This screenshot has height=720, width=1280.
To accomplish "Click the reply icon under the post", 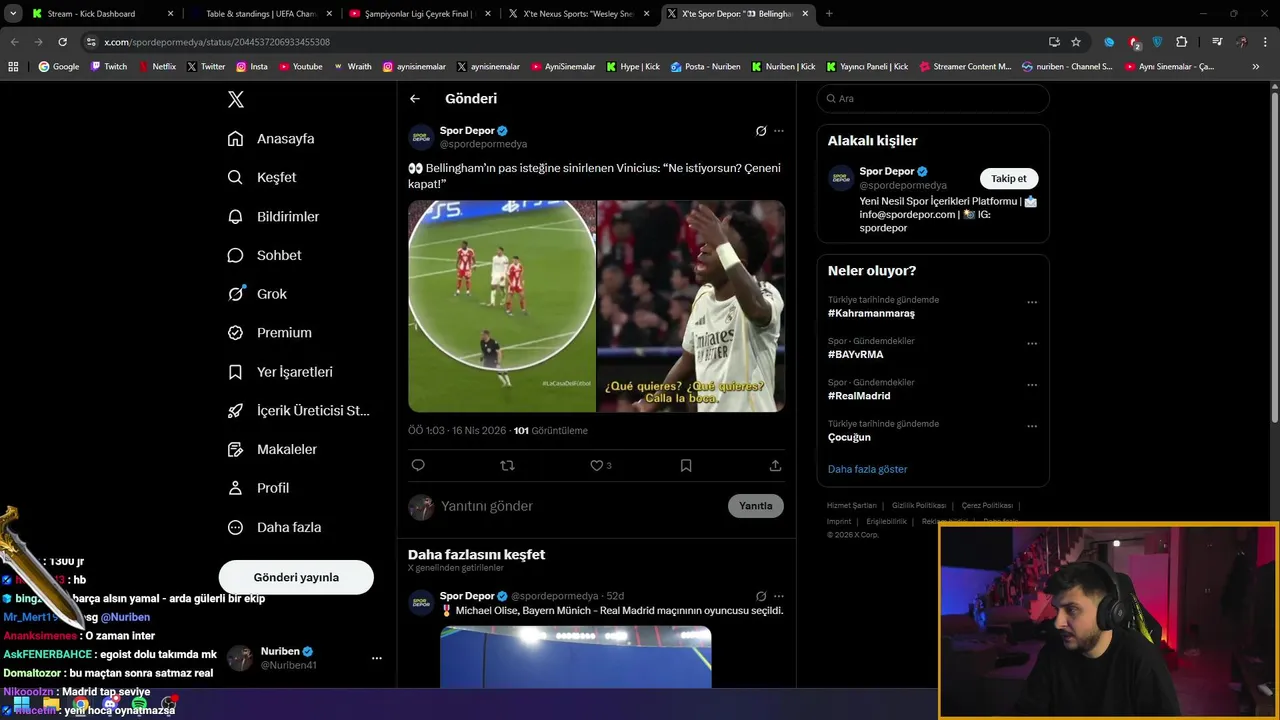I will pos(418,465).
